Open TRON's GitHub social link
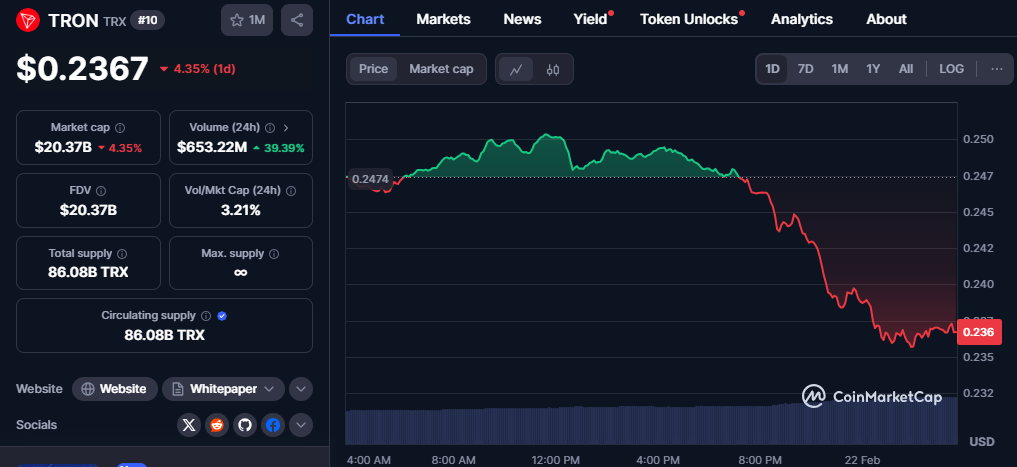This screenshot has height=467, width=1017. [245, 425]
